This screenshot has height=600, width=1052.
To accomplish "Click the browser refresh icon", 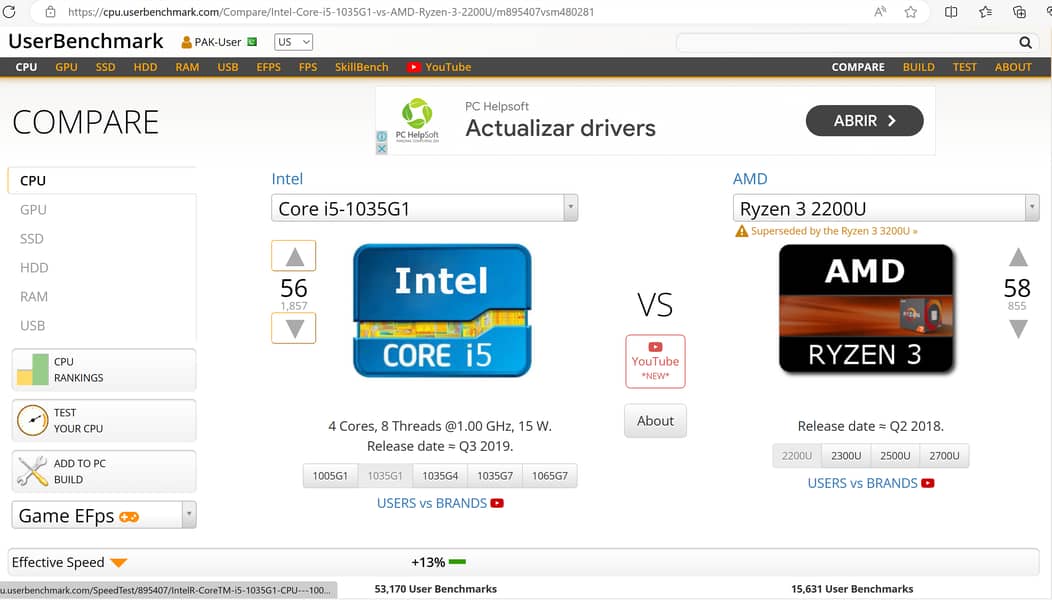I will tap(10, 12).
